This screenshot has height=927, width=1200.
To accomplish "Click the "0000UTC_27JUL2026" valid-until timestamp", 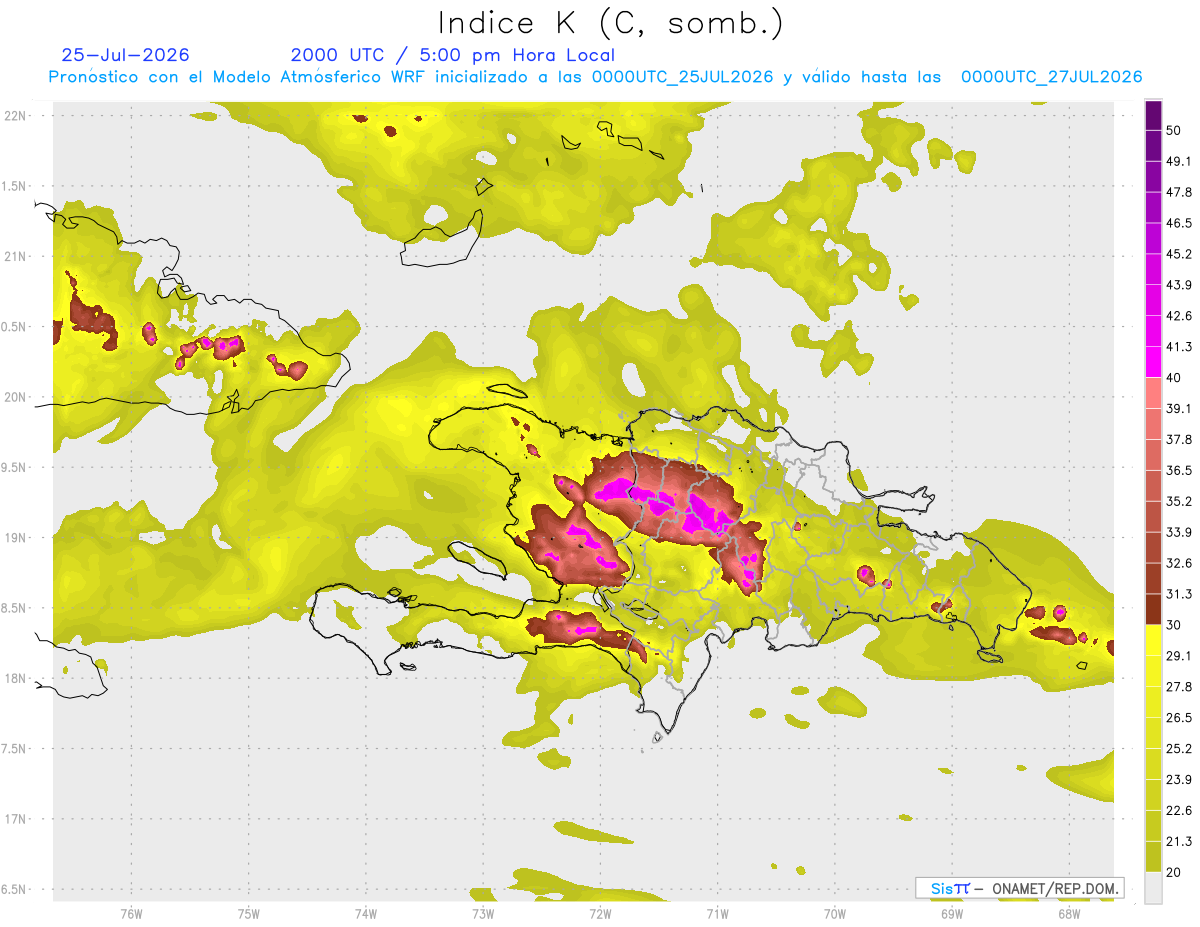I will pos(1051,77).
